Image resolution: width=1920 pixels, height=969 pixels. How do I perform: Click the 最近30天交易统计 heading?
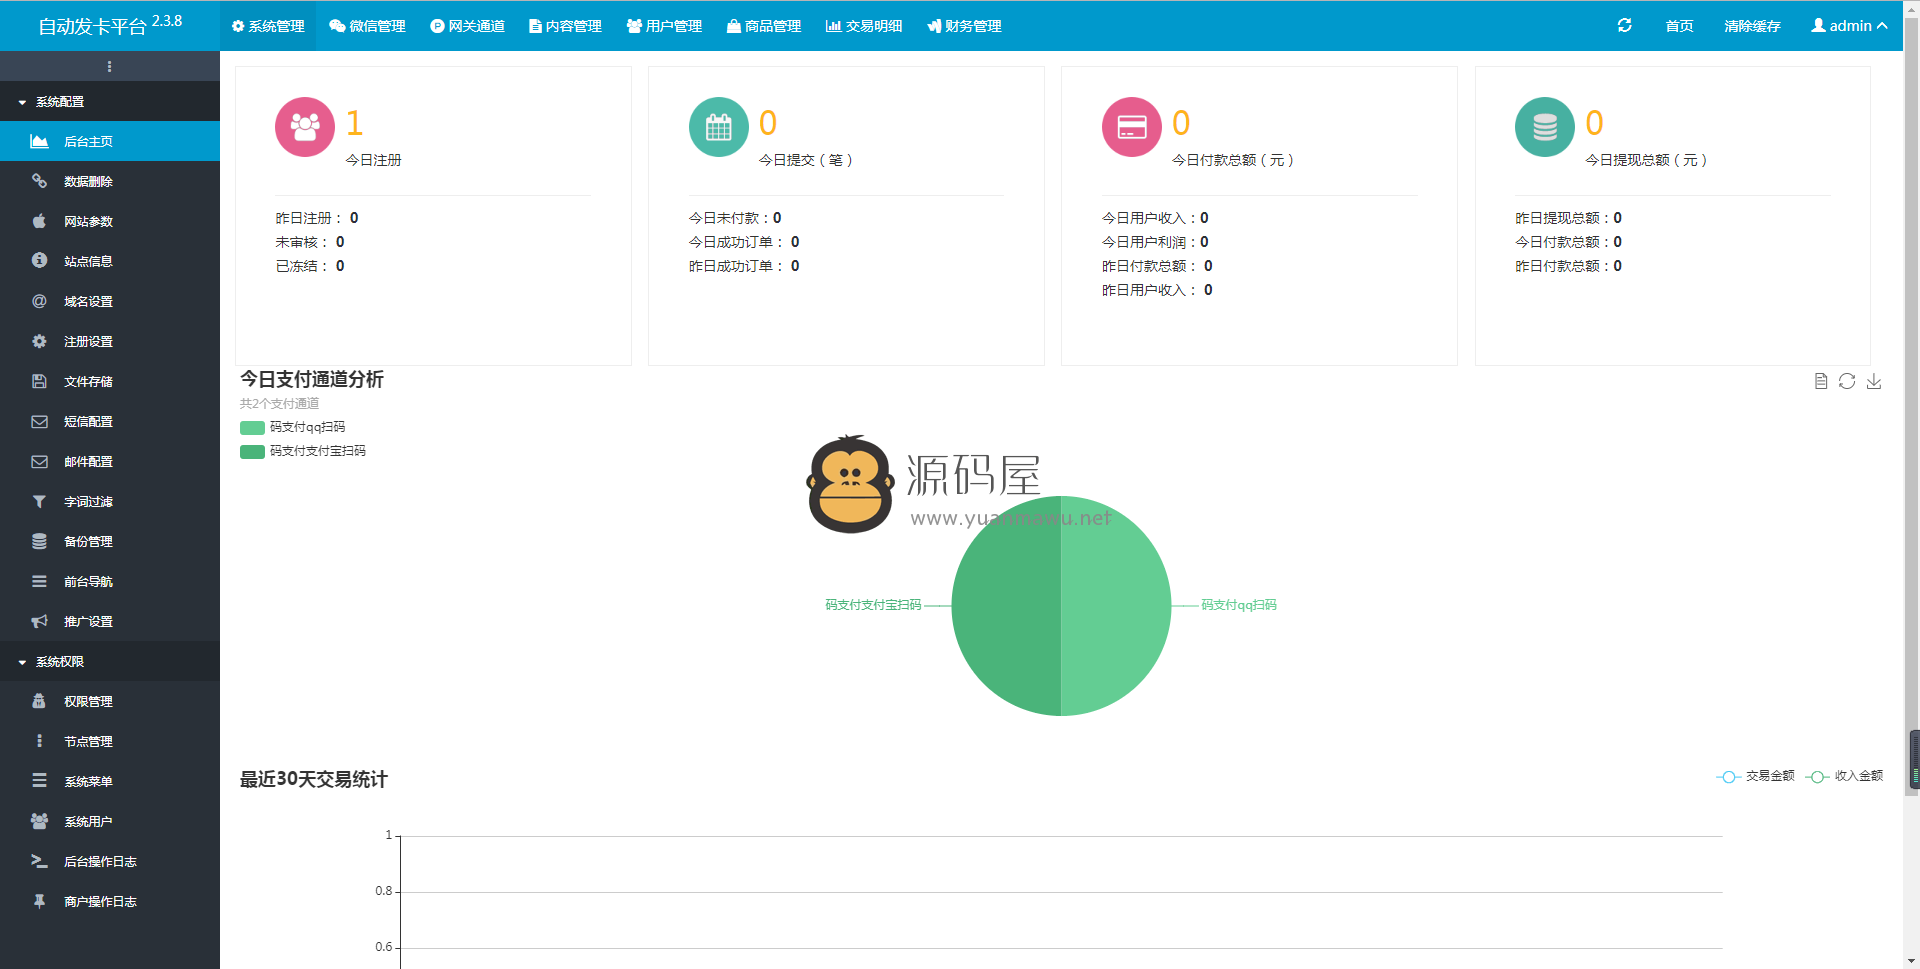(x=313, y=779)
